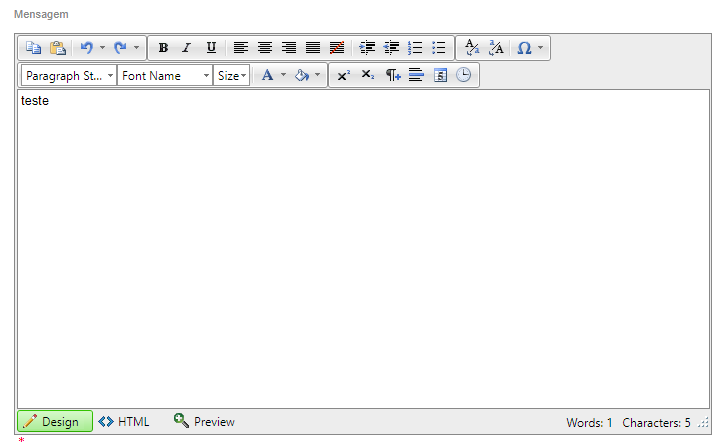This screenshot has width=724, height=448.
Task: Click the Copy icon in toolbar
Action: [x=33, y=48]
